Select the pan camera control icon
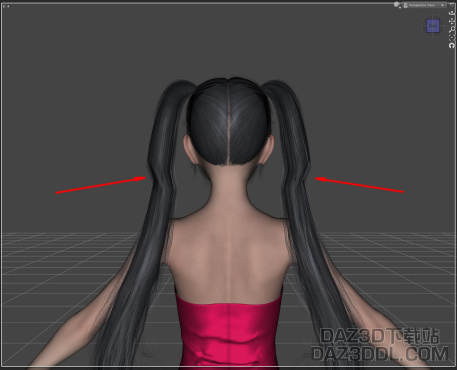 [x=452, y=21]
